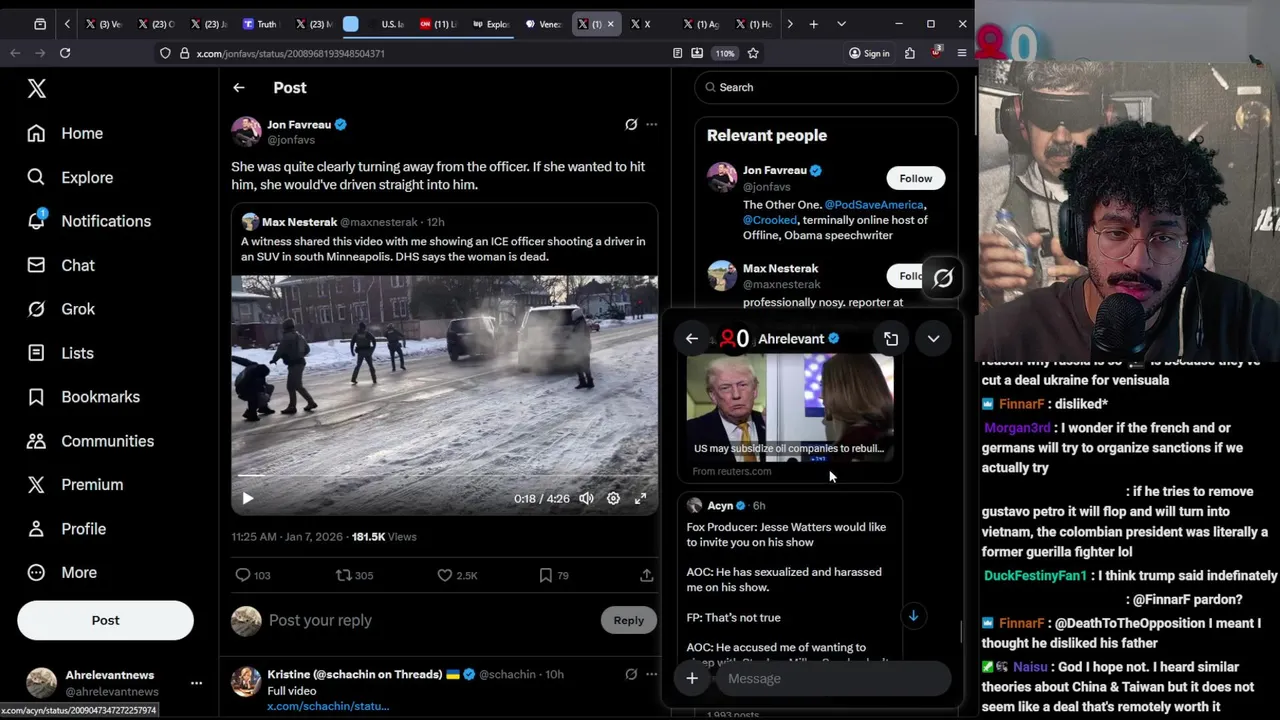Open x.com/schachin link in reply
Image resolution: width=1280 pixels, height=720 pixels.
(328, 706)
